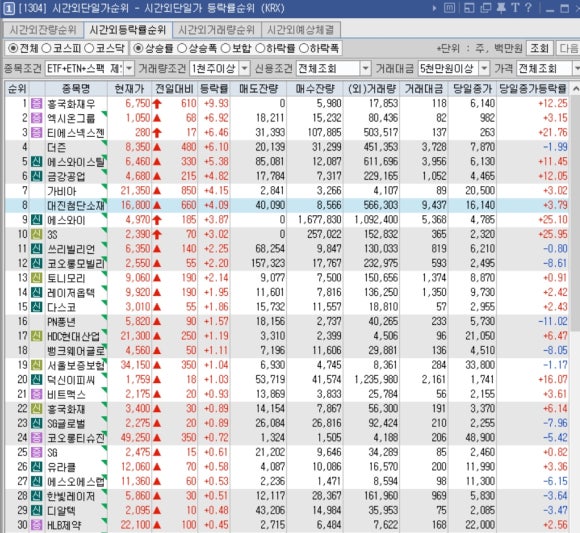
Task: Click the yellow 신 badge for 토니모리
Action: pyautogui.click(x=36, y=278)
